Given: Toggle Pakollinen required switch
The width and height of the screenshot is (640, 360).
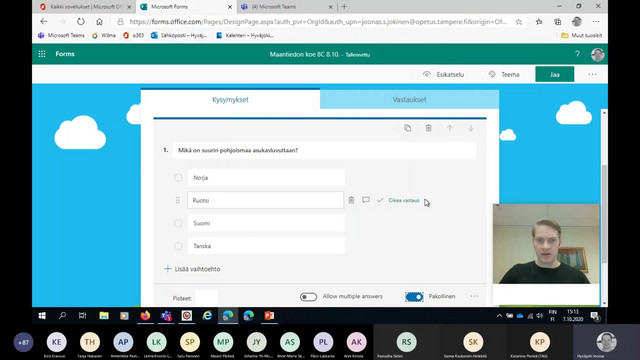Looking at the screenshot, I should [414, 297].
